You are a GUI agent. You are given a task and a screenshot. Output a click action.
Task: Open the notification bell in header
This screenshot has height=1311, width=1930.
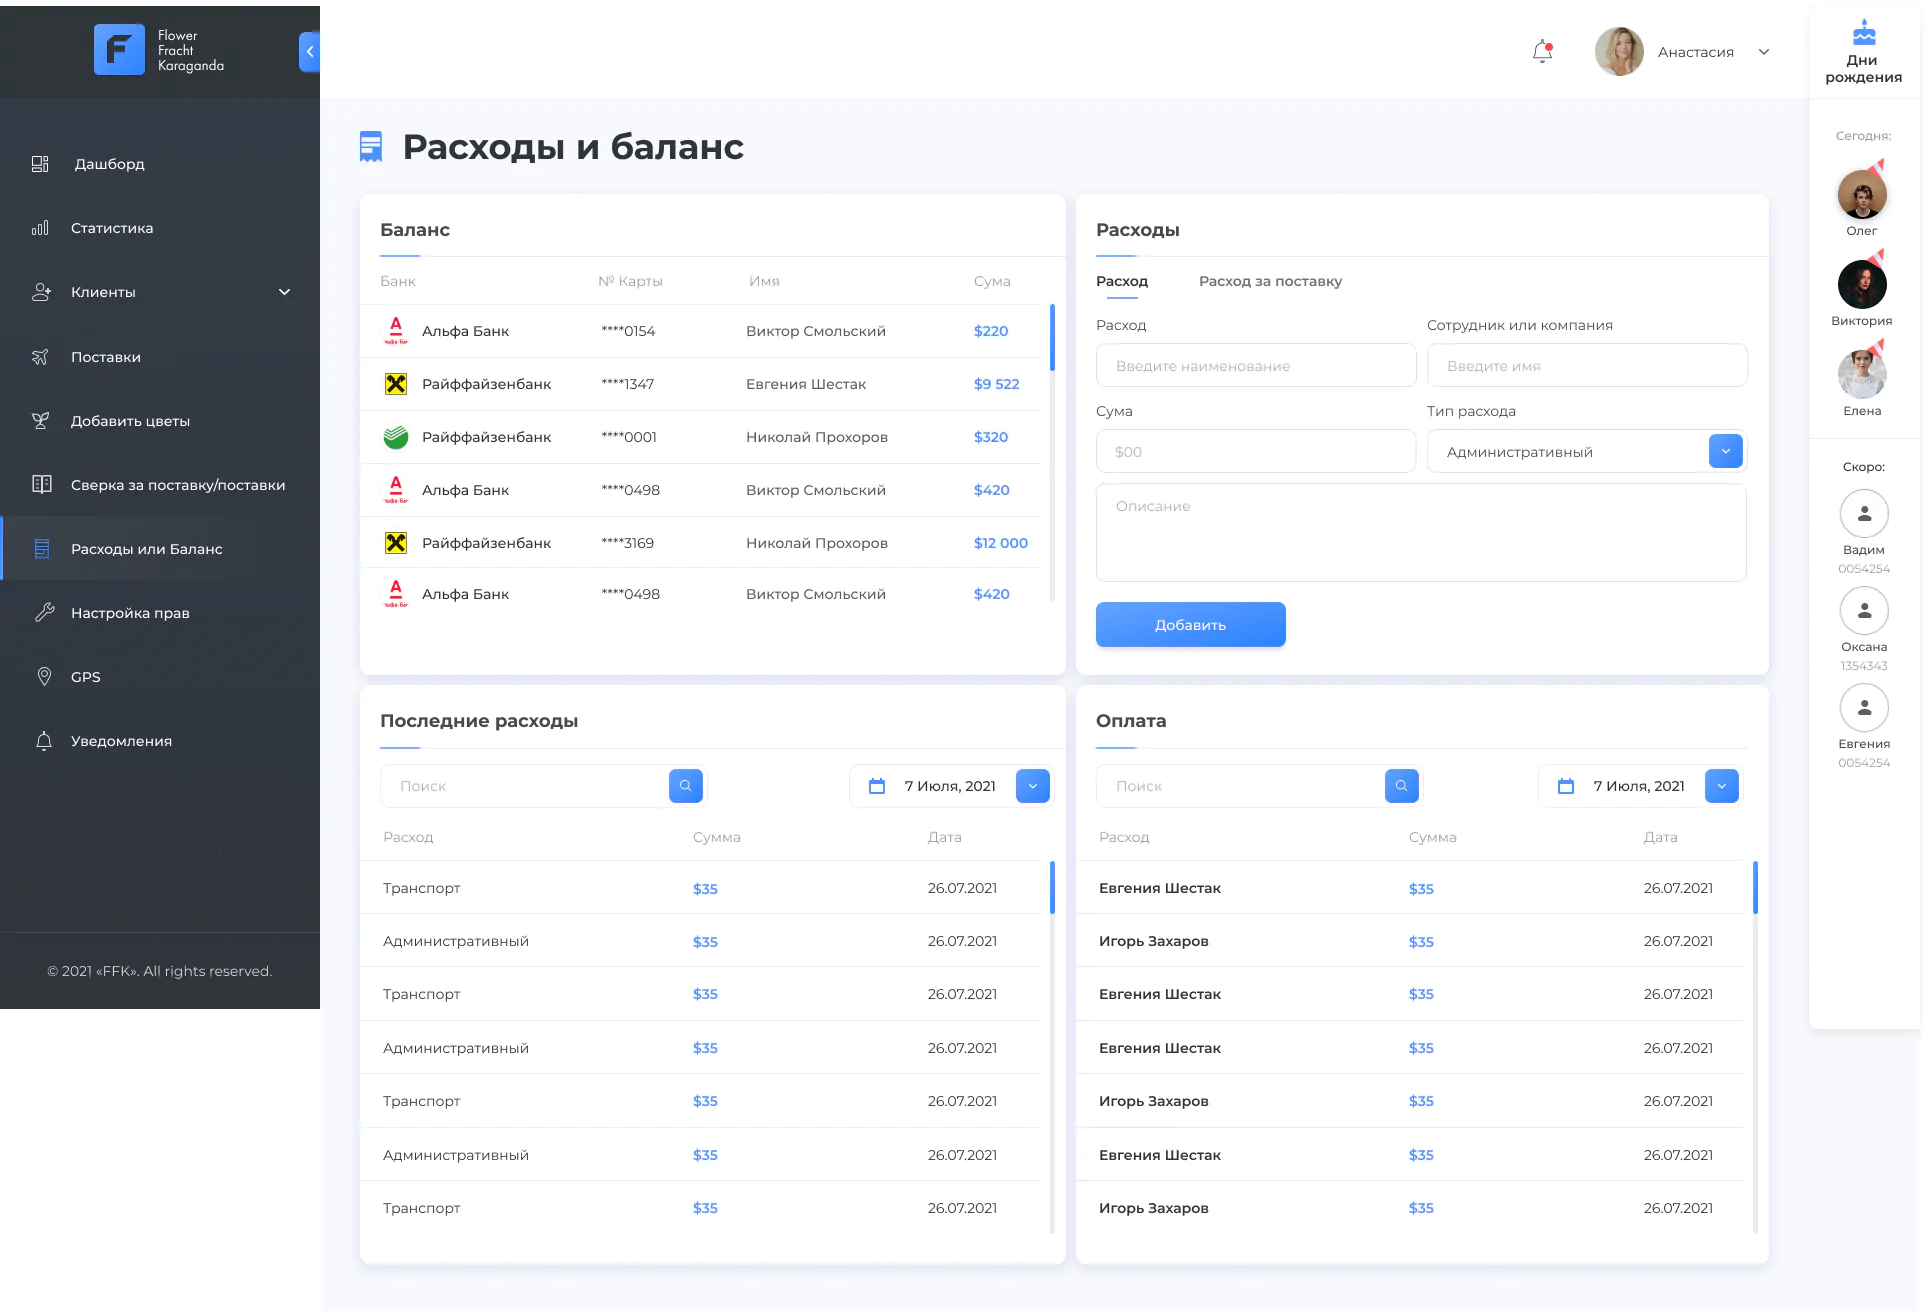[1542, 52]
